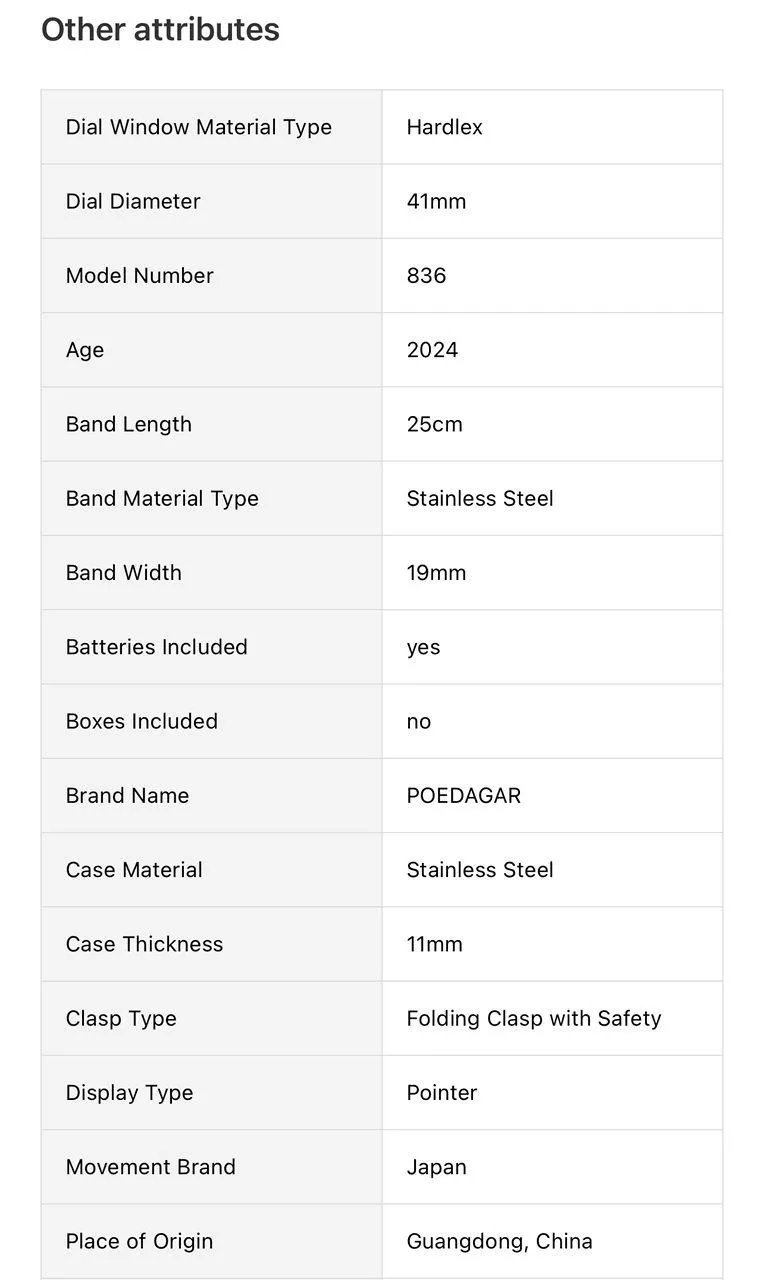Viewport: 764px width, 1280px height.
Task: Click the POEDAGAR brand name value
Action: [463, 796]
